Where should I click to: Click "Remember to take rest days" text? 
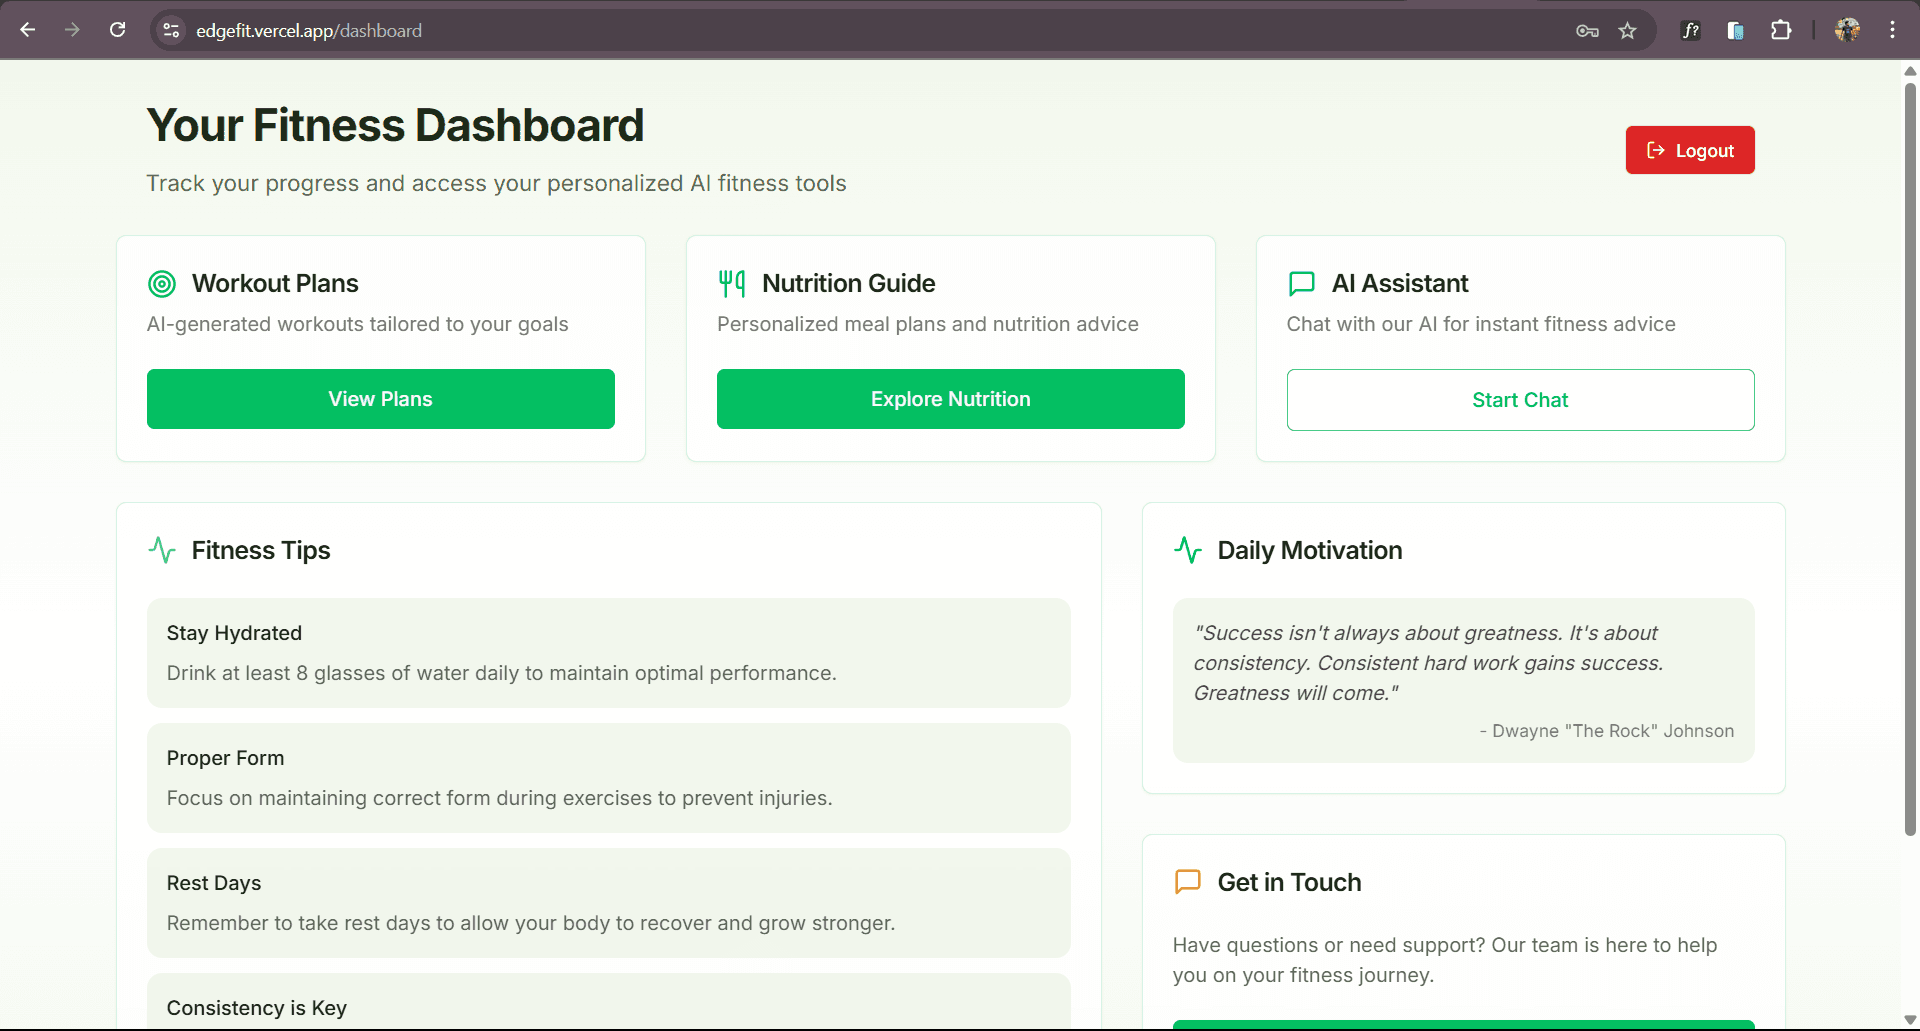pyautogui.click(x=531, y=923)
